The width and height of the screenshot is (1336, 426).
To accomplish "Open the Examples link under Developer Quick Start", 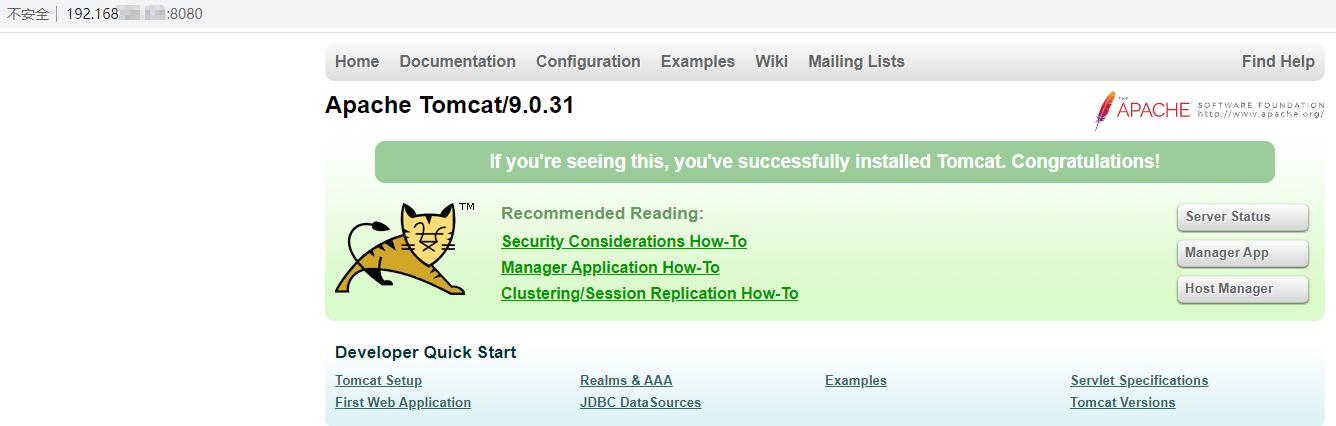I will point(856,380).
